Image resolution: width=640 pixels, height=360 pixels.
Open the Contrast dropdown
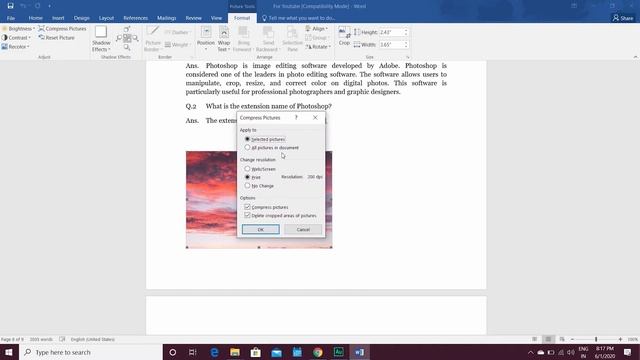click(x=16, y=38)
